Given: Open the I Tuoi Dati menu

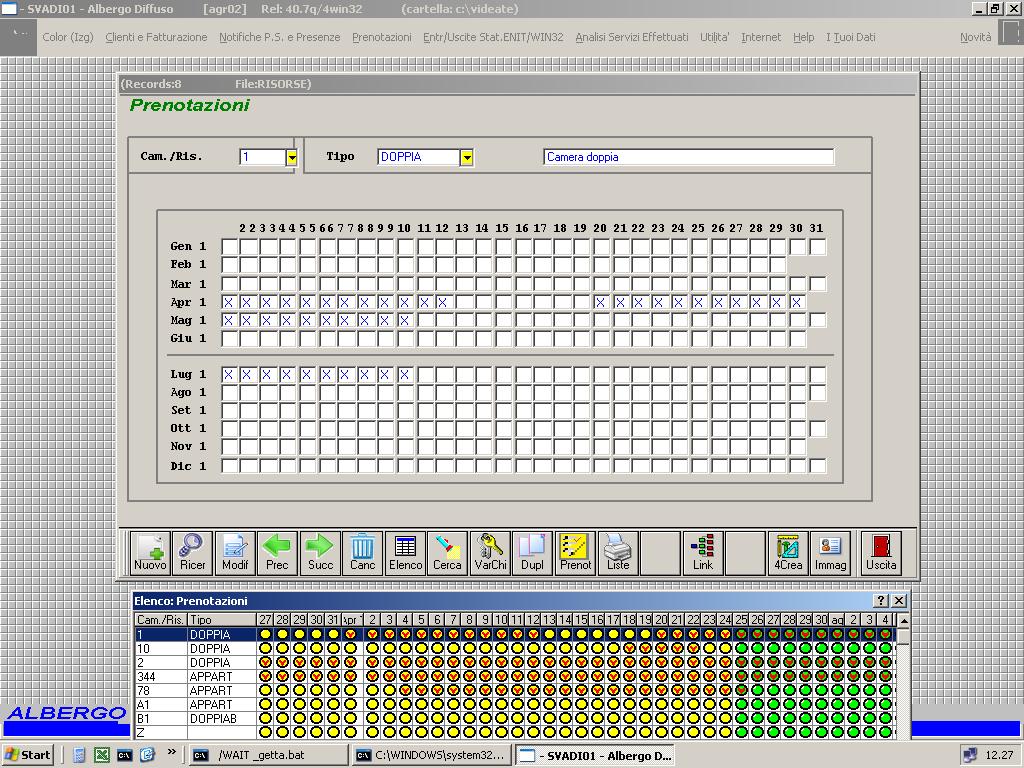Looking at the screenshot, I should pos(850,37).
